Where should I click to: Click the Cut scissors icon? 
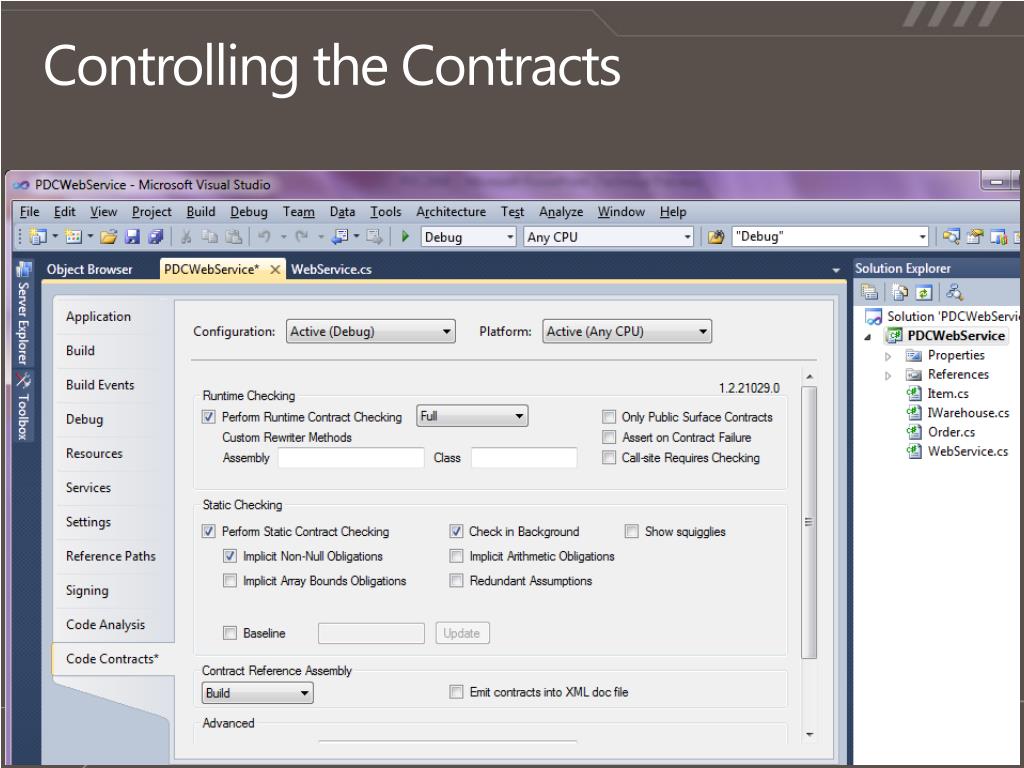pos(186,236)
